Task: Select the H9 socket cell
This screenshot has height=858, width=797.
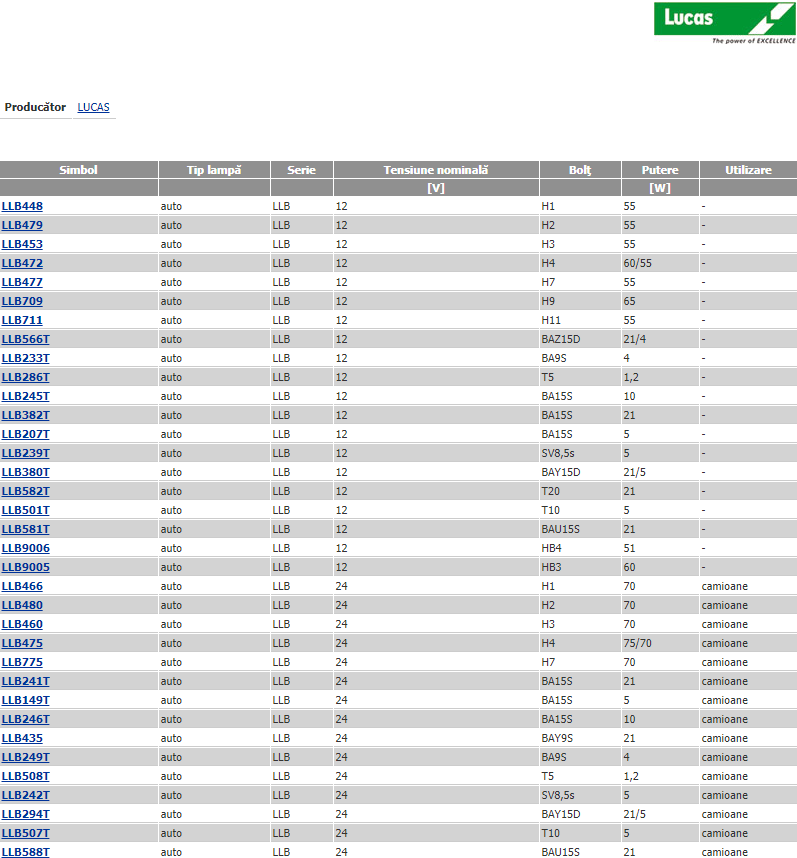Action: (548, 301)
